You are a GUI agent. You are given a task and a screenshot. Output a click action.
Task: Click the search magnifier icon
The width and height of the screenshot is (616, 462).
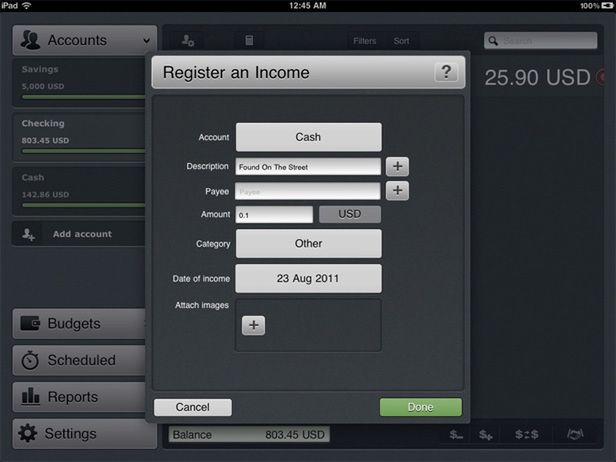(493, 40)
